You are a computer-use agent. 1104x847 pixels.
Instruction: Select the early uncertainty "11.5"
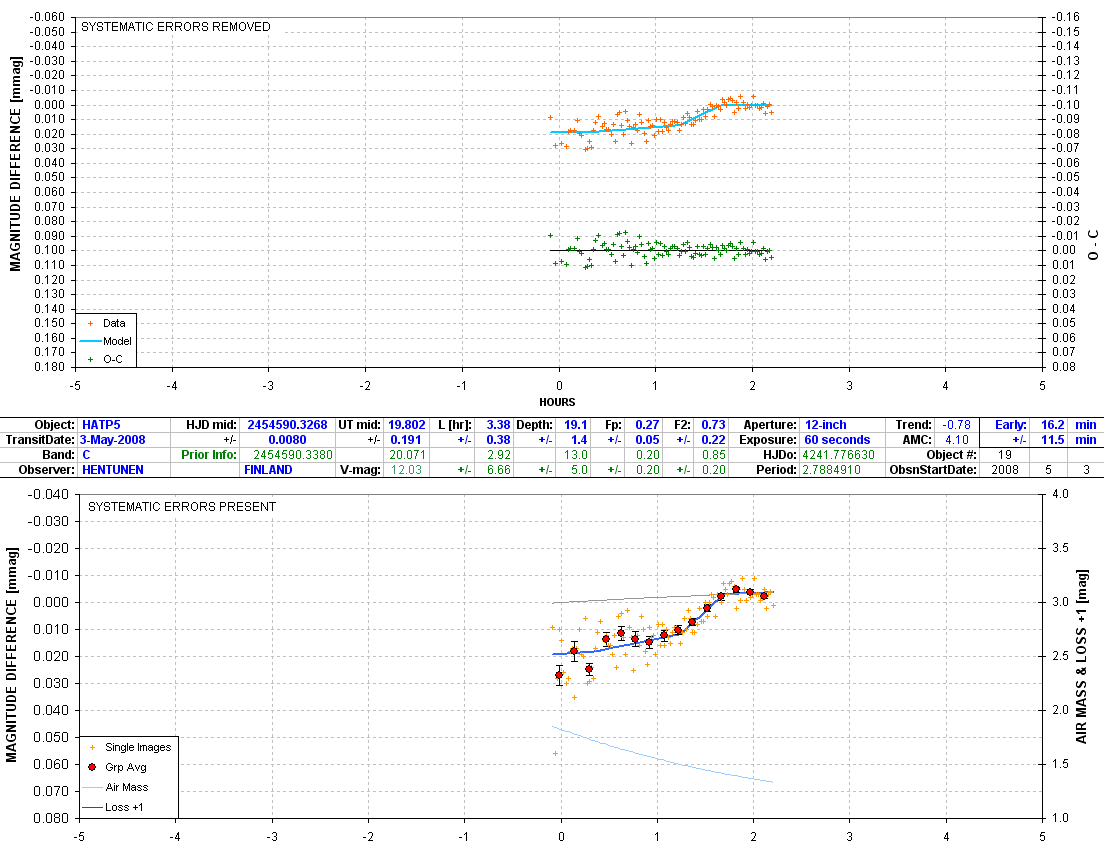(x=1053, y=440)
